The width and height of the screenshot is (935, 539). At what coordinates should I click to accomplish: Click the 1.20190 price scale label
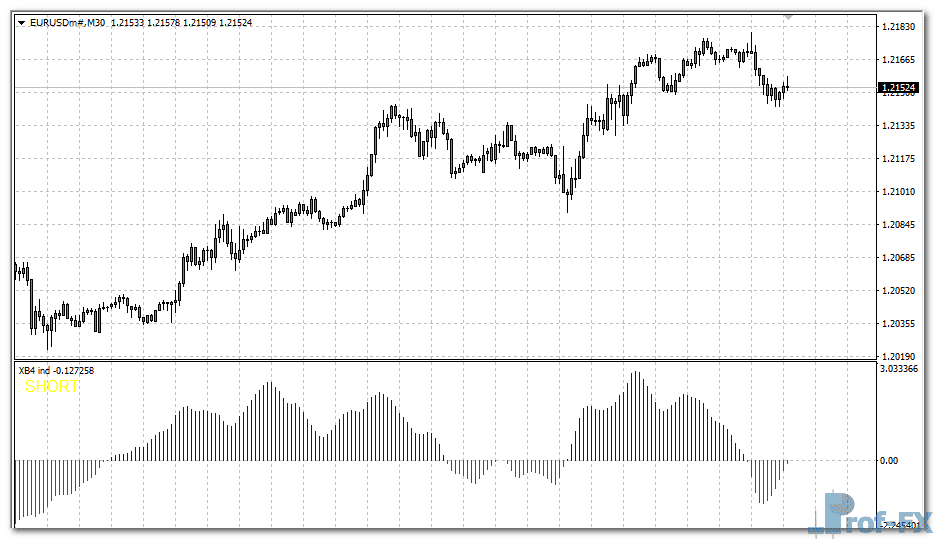[899, 356]
